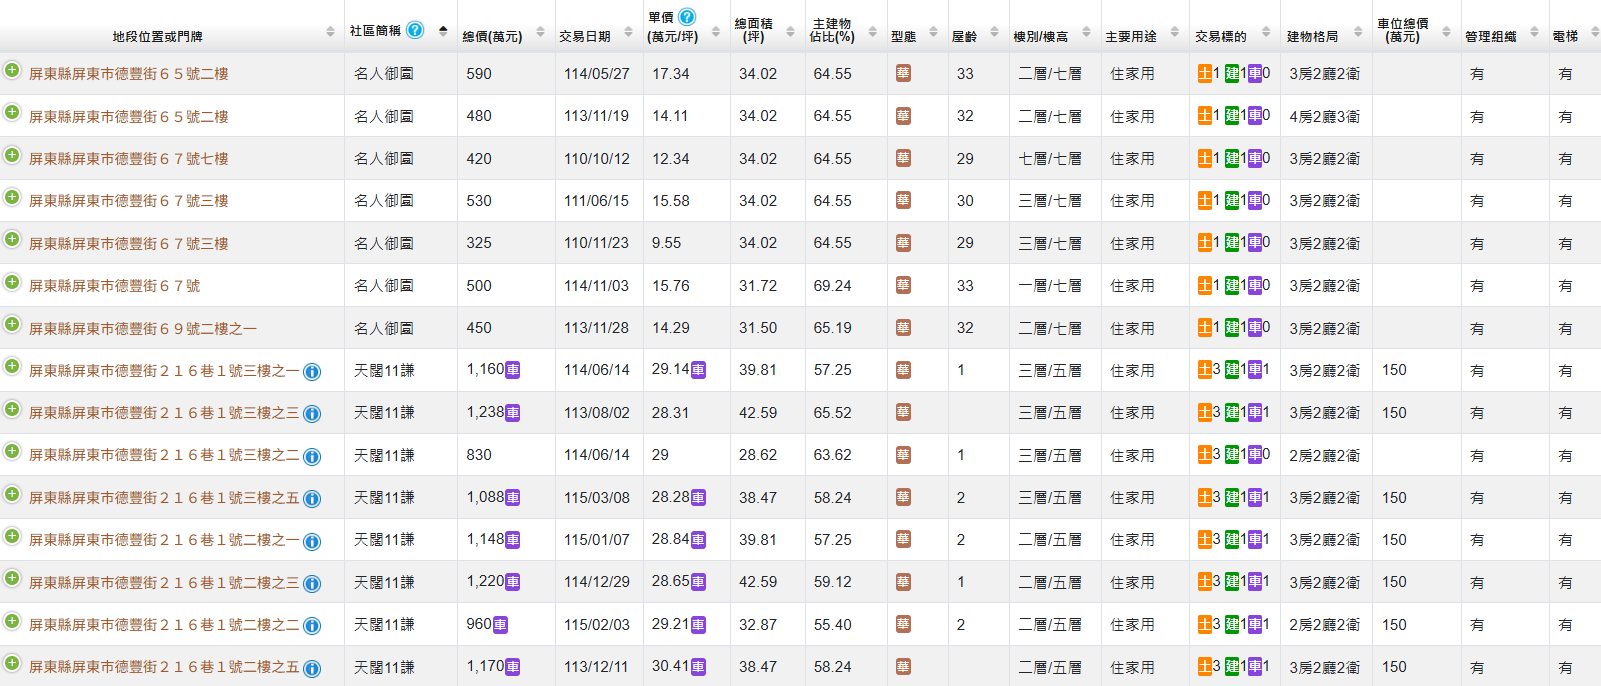This screenshot has width=1601, height=686.
Task: Show info icon for 216巷1號二樓之五 address
Action: [x=312, y=669]
